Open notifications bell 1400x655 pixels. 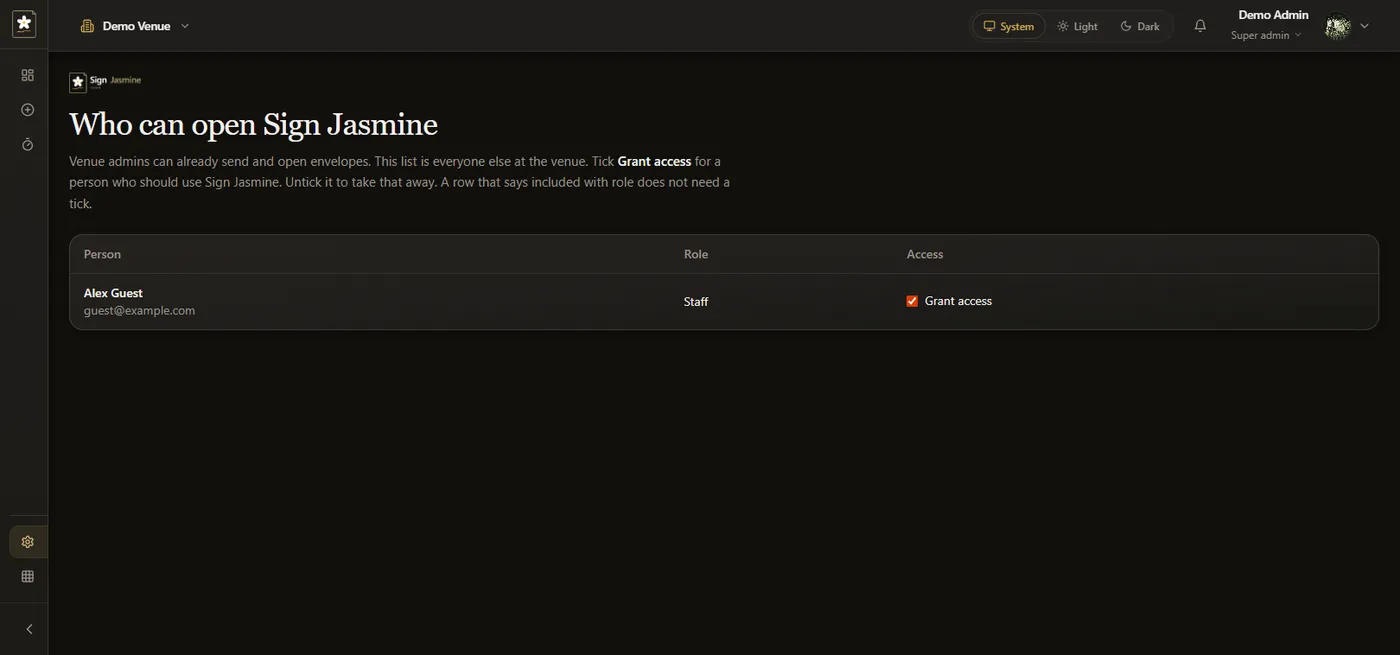[1200, 26]
